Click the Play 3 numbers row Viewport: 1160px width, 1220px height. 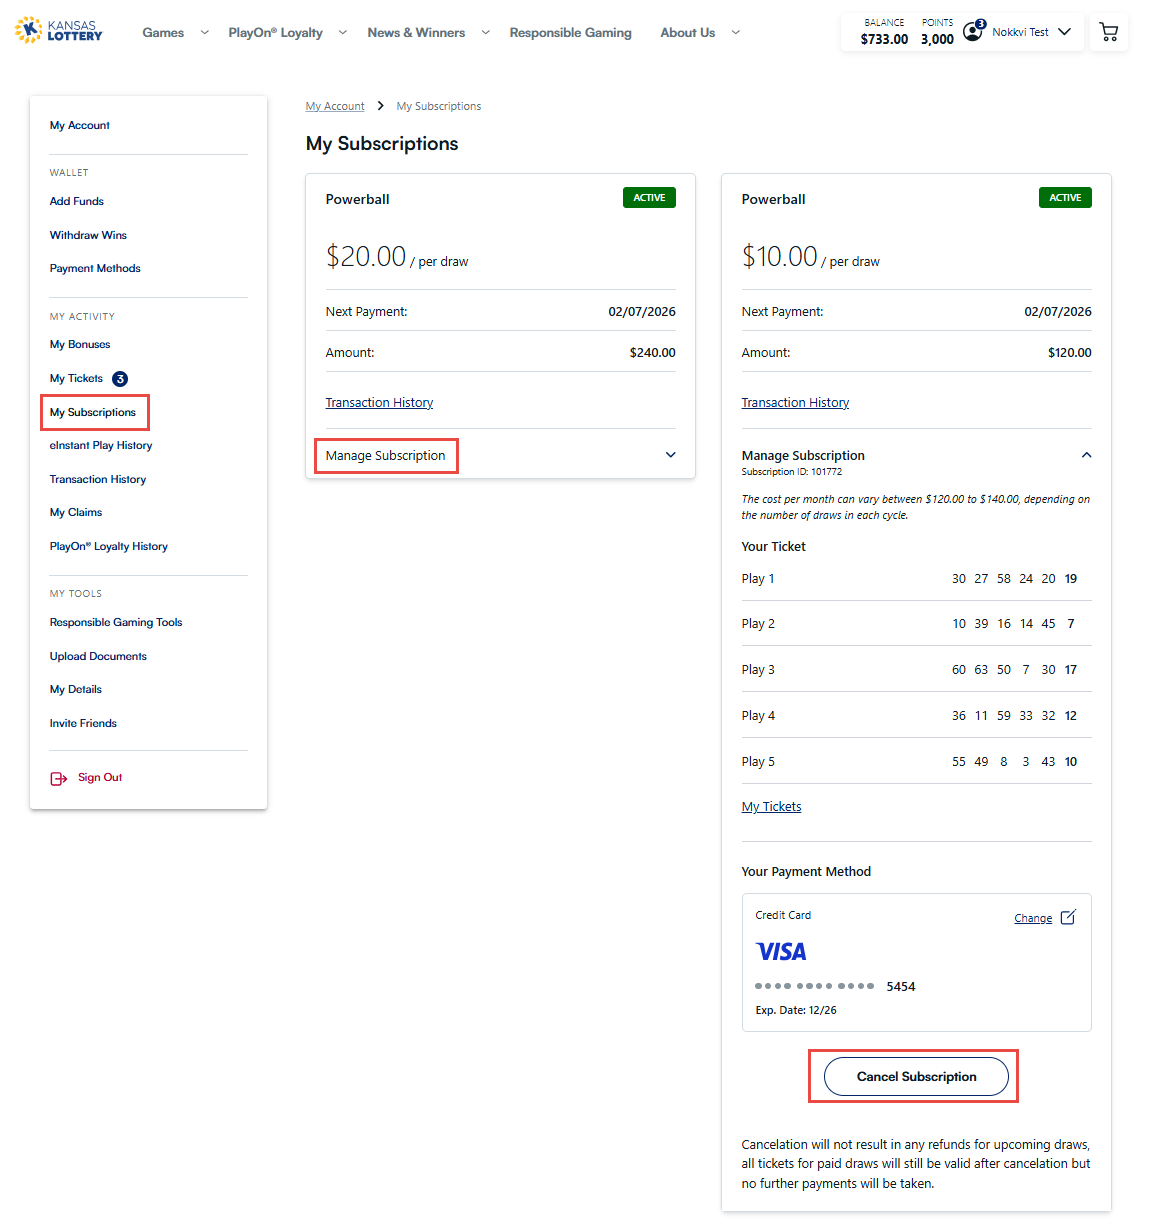(916, 669)
